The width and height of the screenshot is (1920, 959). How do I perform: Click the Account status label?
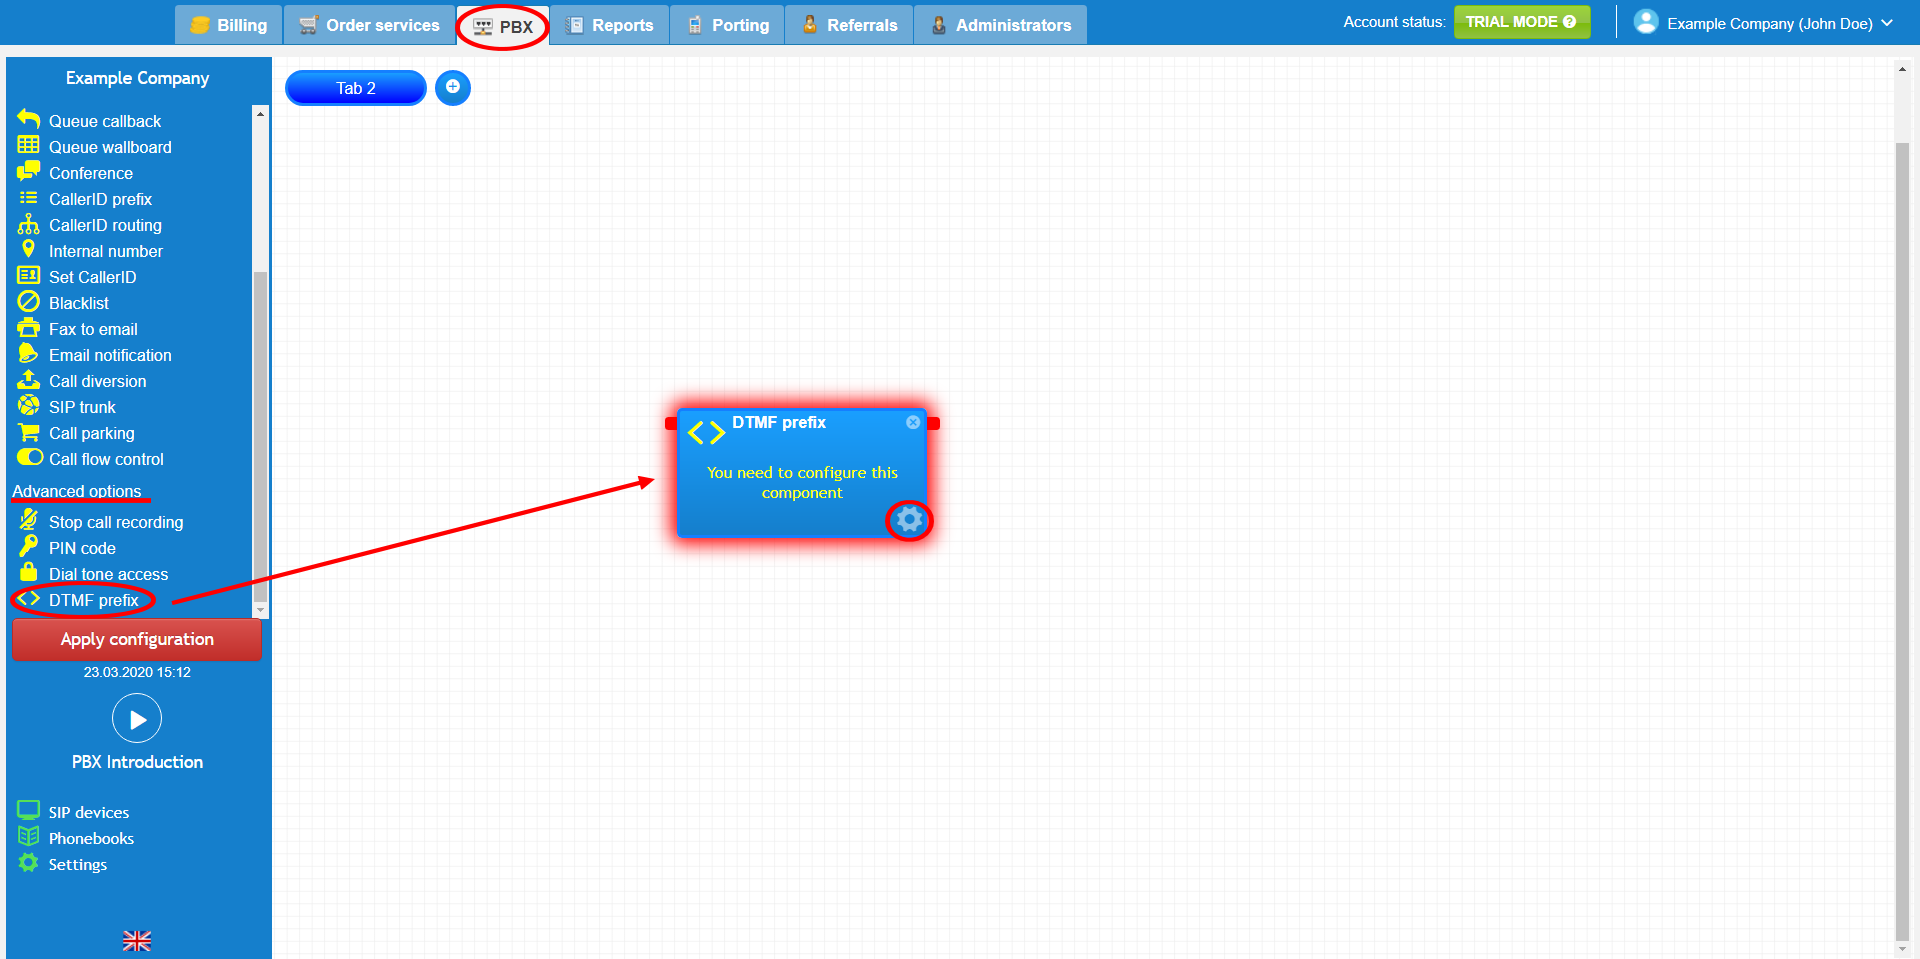click(x=1394, y=22)
